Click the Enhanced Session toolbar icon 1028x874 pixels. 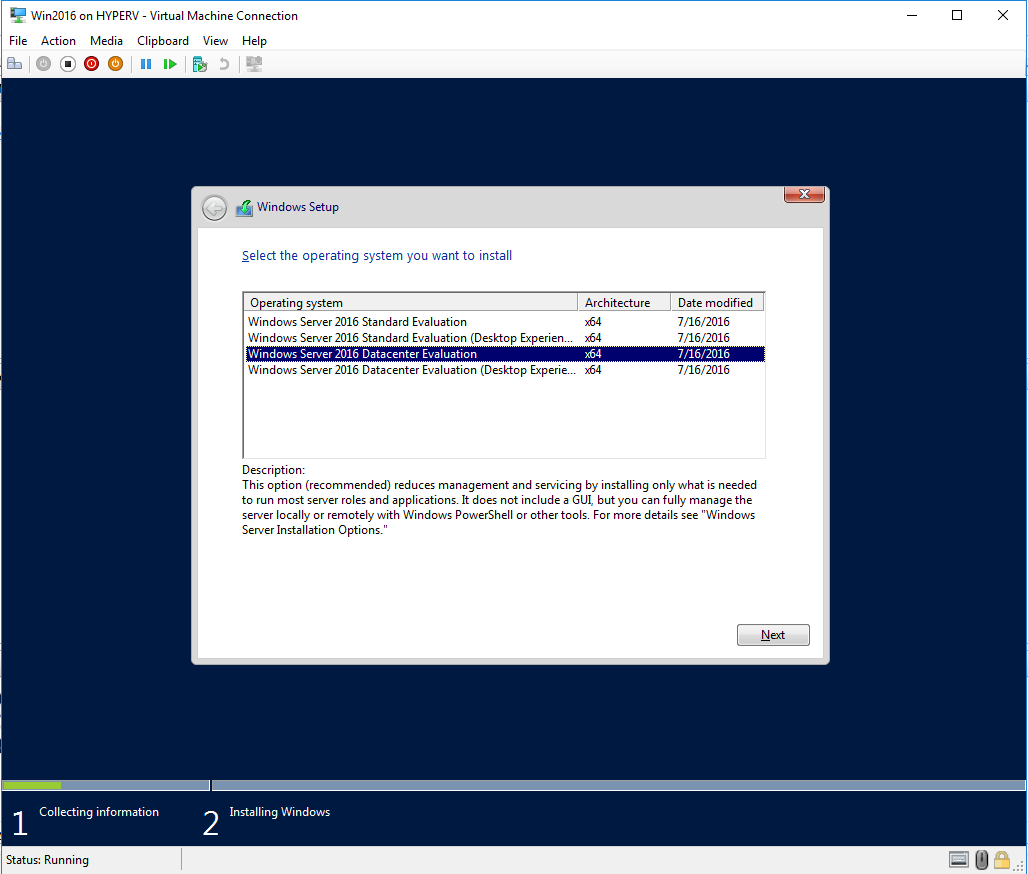(254, 64)
